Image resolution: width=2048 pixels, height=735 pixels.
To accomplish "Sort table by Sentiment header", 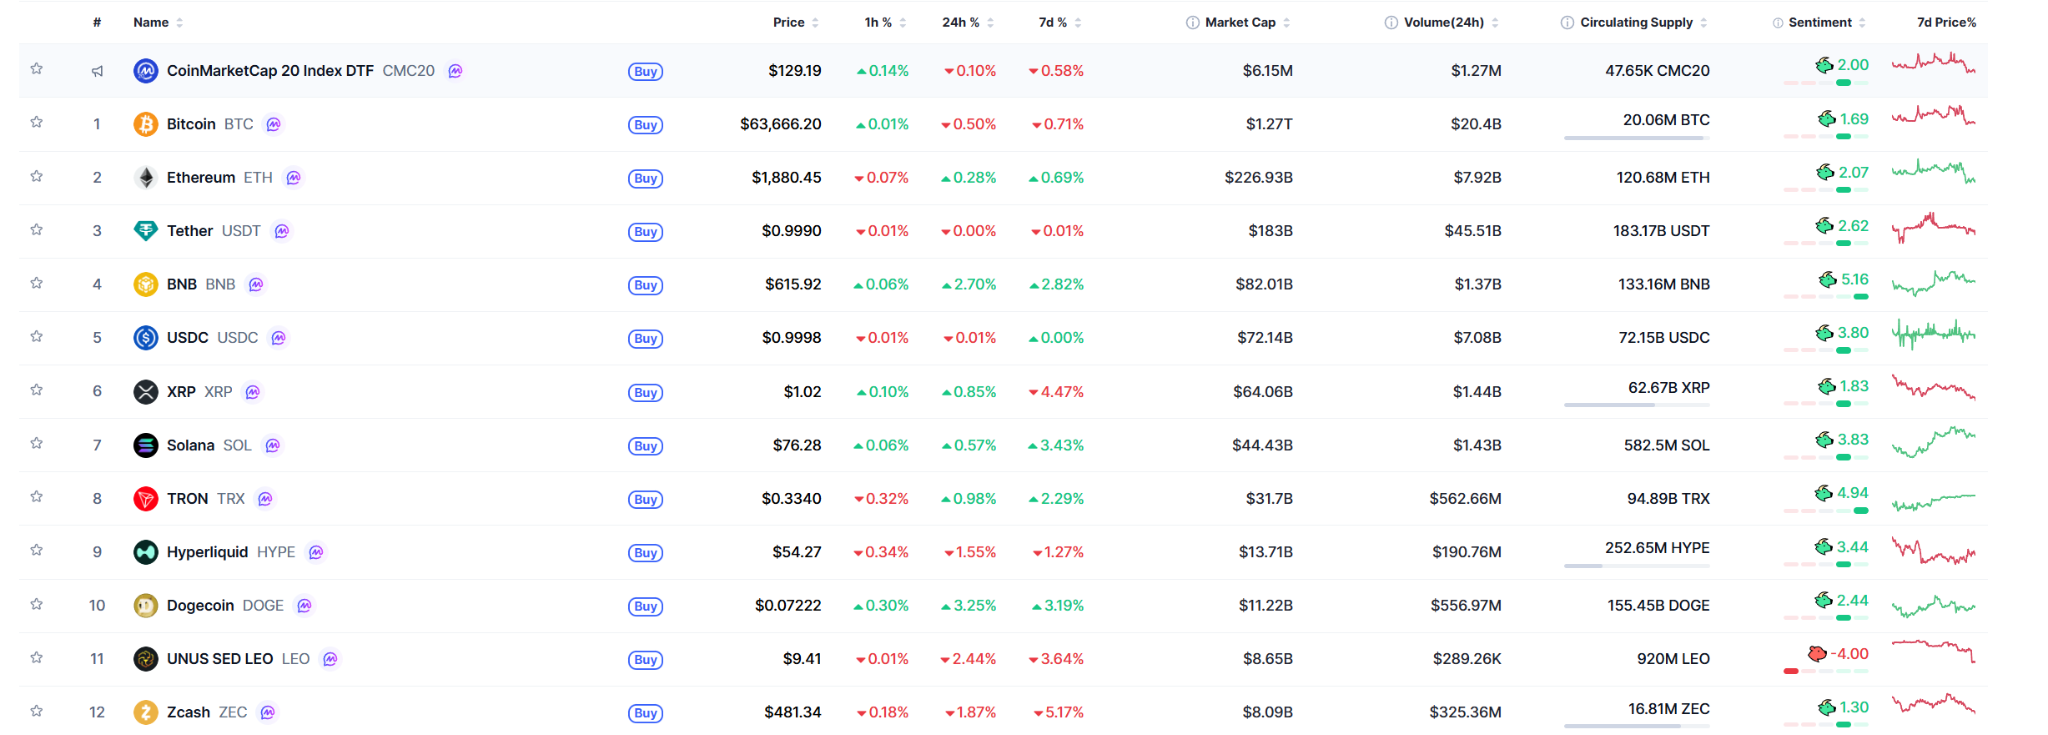I will (x=1827, y=22).
